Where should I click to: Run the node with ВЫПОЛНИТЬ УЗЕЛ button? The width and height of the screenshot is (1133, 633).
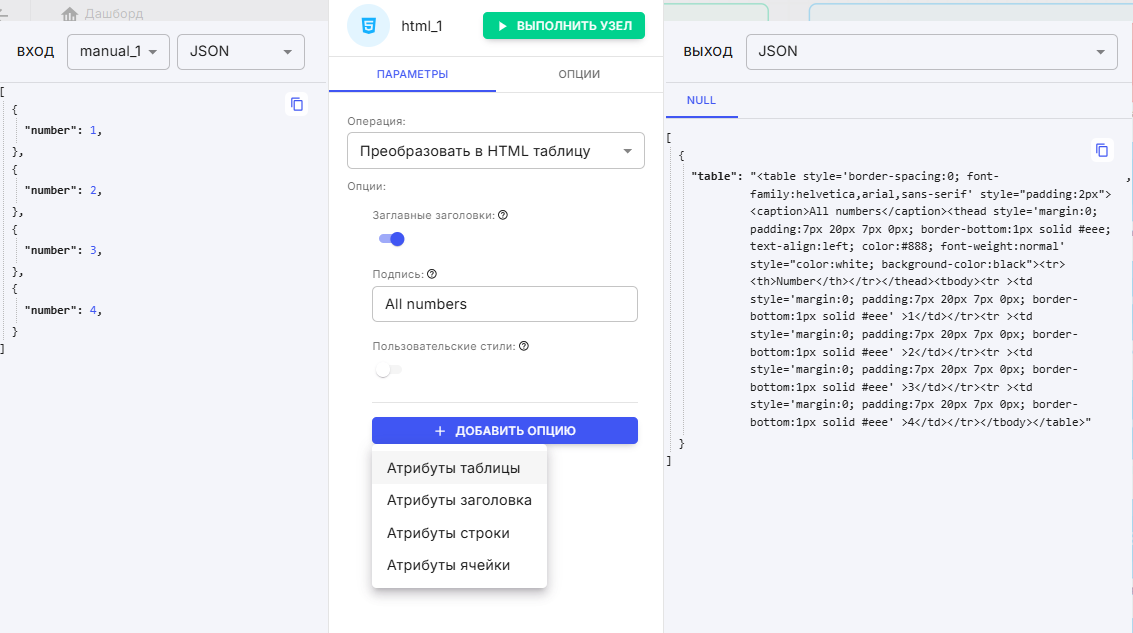pyautogui.click(x=563, y=25)
